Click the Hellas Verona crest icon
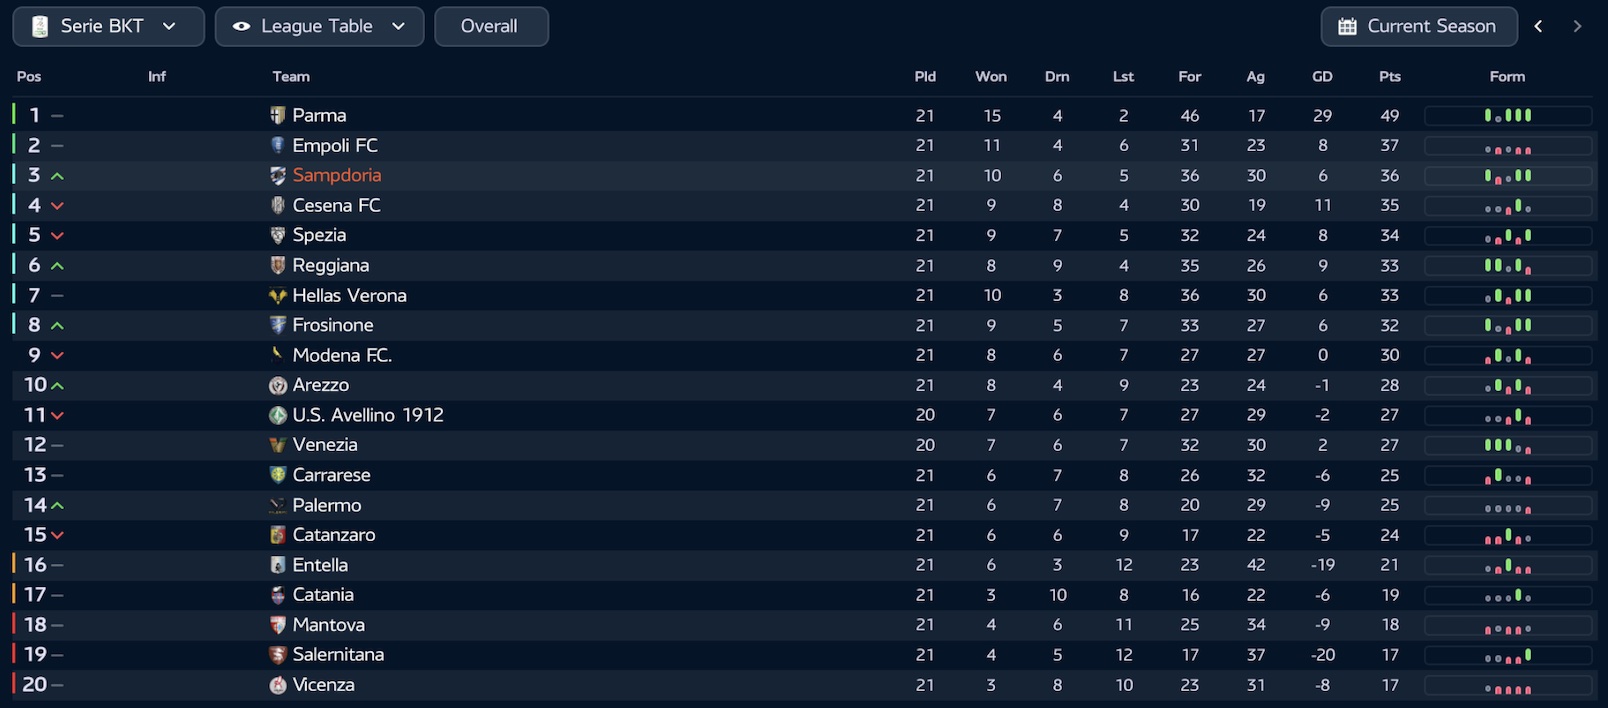The image size is (1608, 708). click(x=278, y=295)
